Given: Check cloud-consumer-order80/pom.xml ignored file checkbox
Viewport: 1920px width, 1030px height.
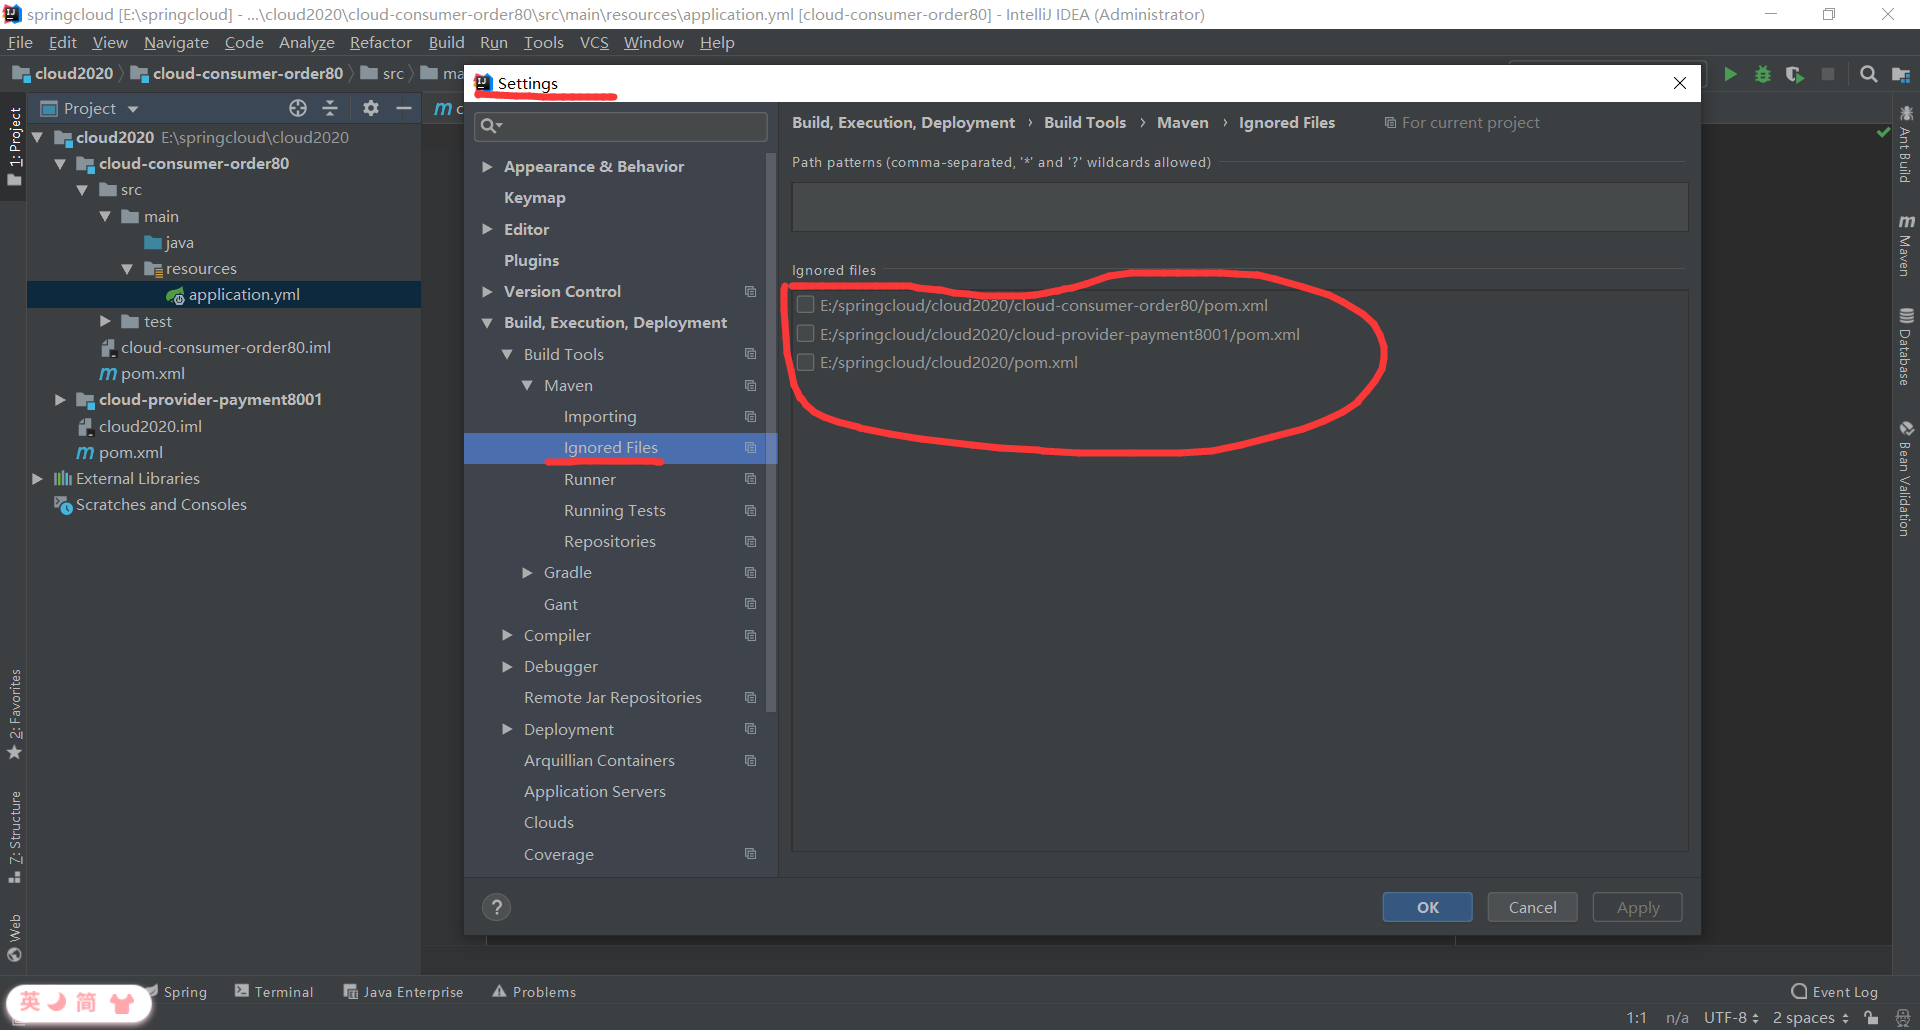Looking at the screenshot, I should [x=805, y=305].
